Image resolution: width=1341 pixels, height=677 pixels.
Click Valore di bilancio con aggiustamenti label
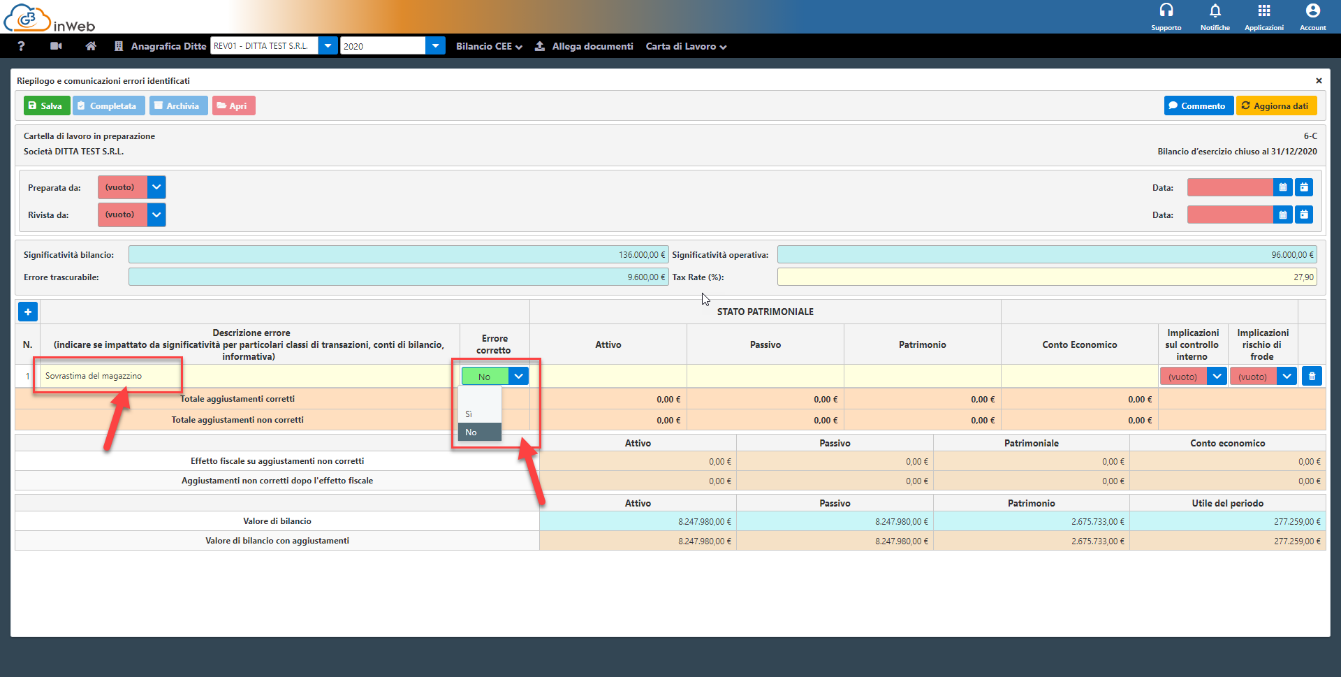pos(277,540)
